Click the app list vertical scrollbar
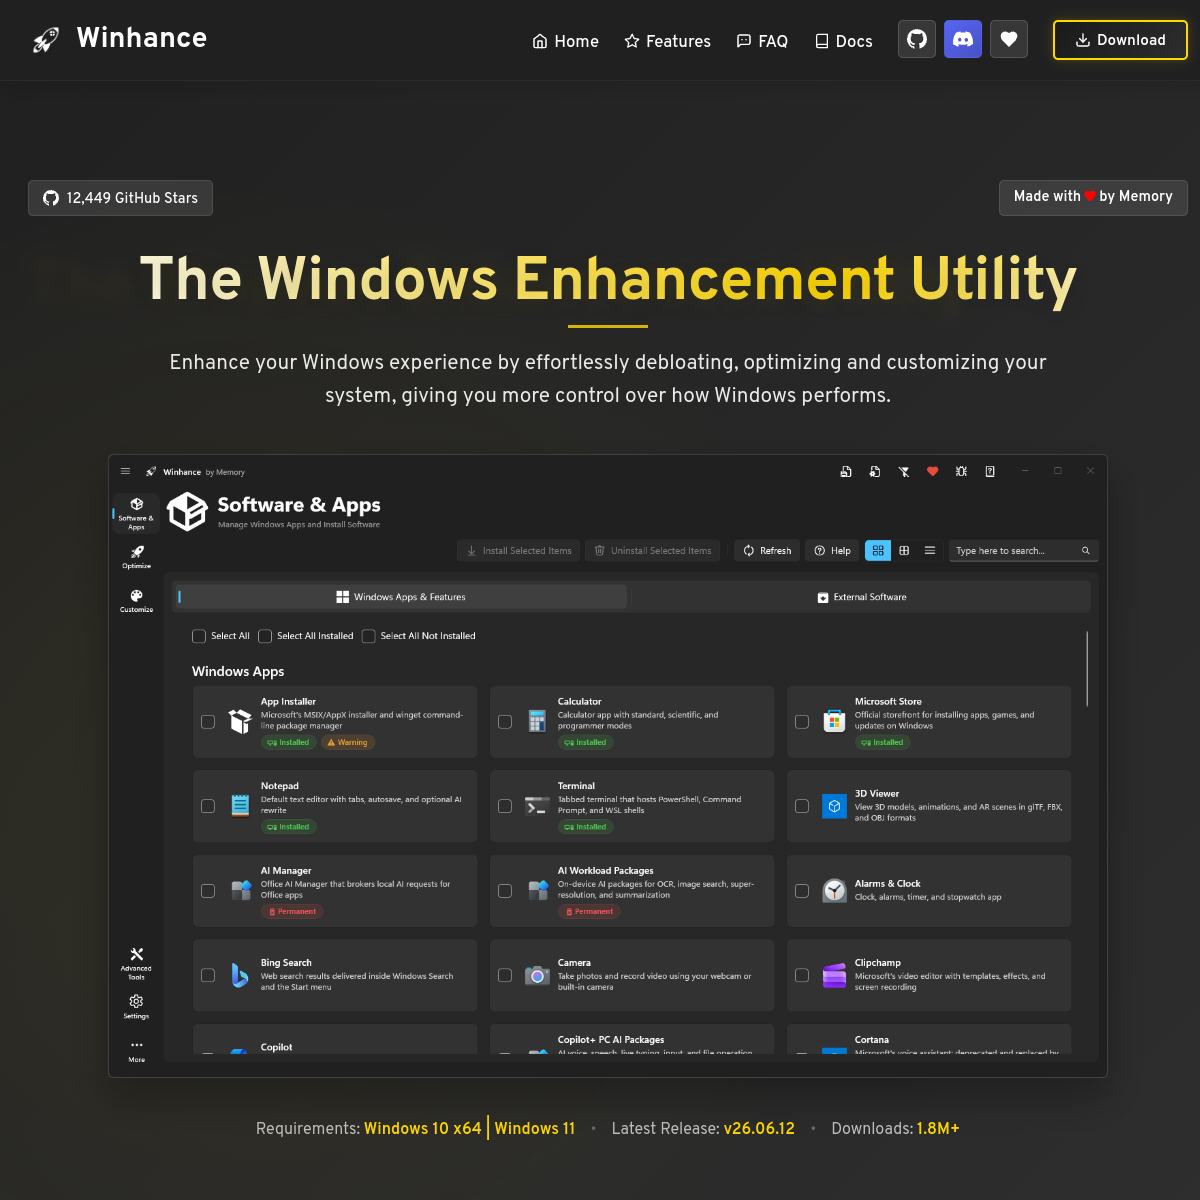Image resolution: width=1200 pixels, height=1200 pixels. click(1087, 668)
